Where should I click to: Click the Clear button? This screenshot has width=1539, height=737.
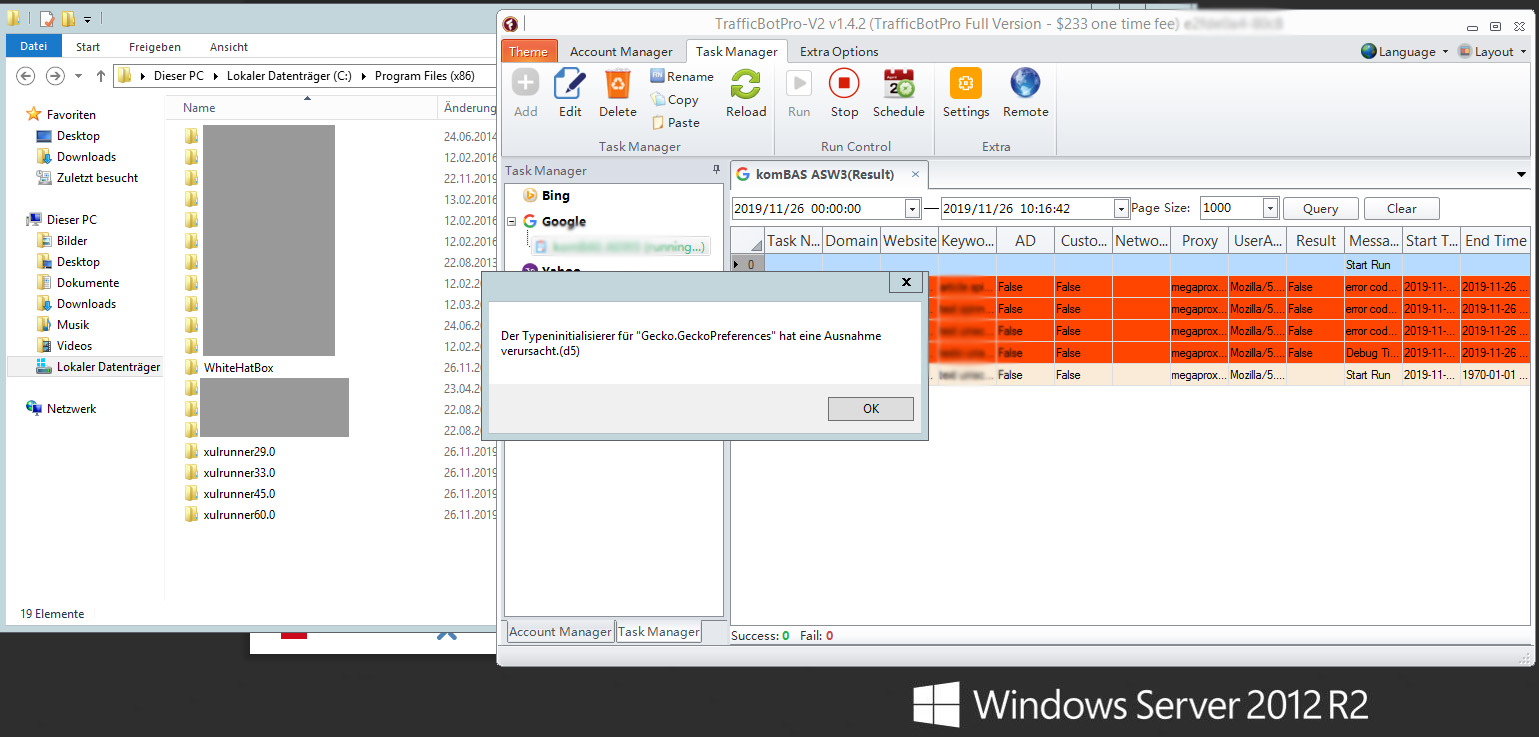[1401, 208]
